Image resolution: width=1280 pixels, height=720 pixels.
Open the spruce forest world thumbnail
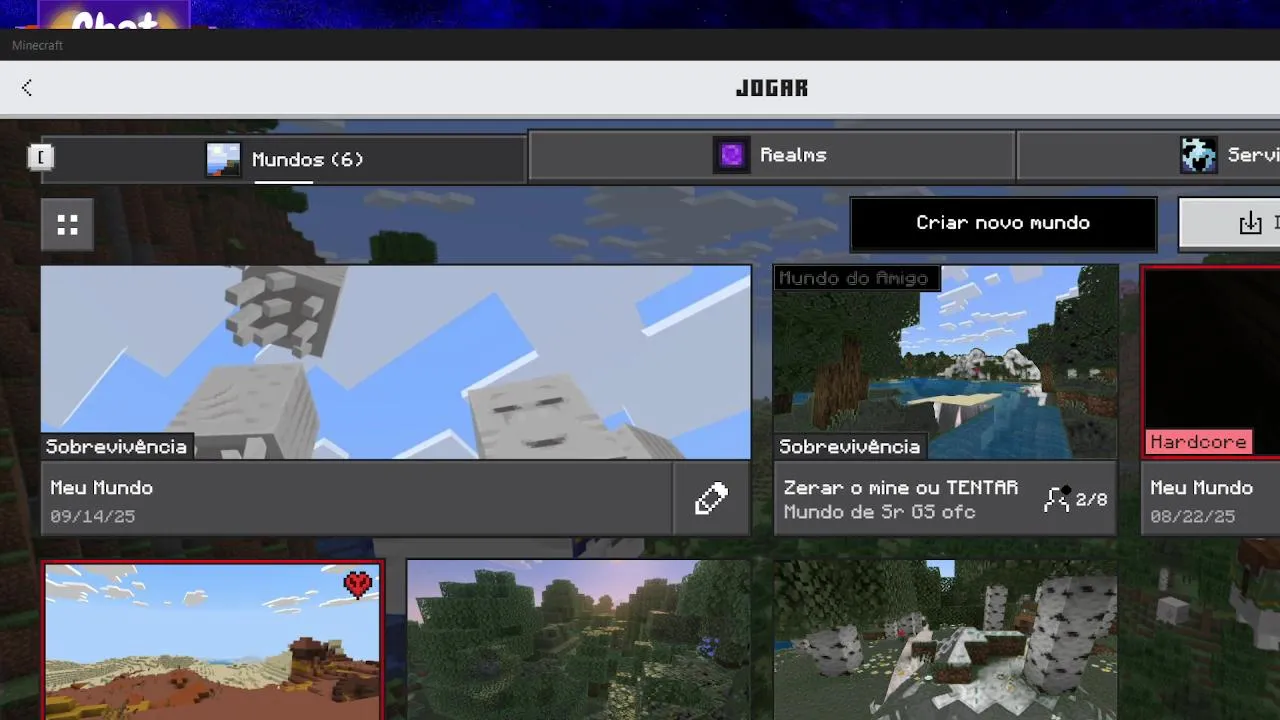(578, 640)
